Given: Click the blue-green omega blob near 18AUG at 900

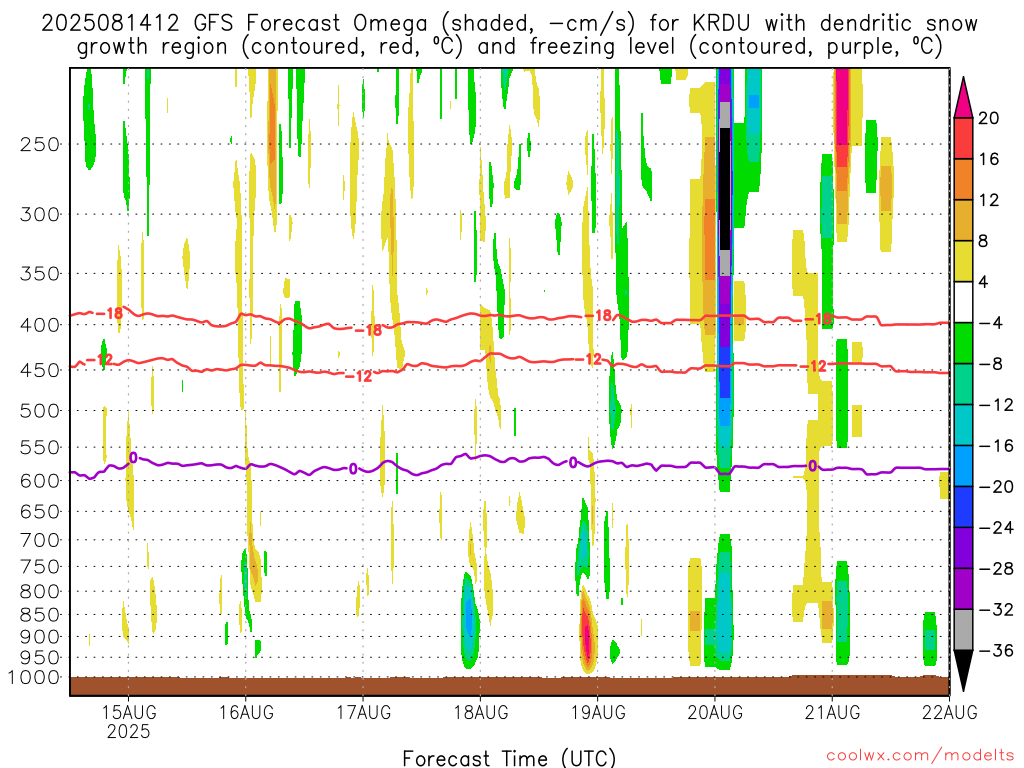Looking at the screenshot, I should [469, 620].
